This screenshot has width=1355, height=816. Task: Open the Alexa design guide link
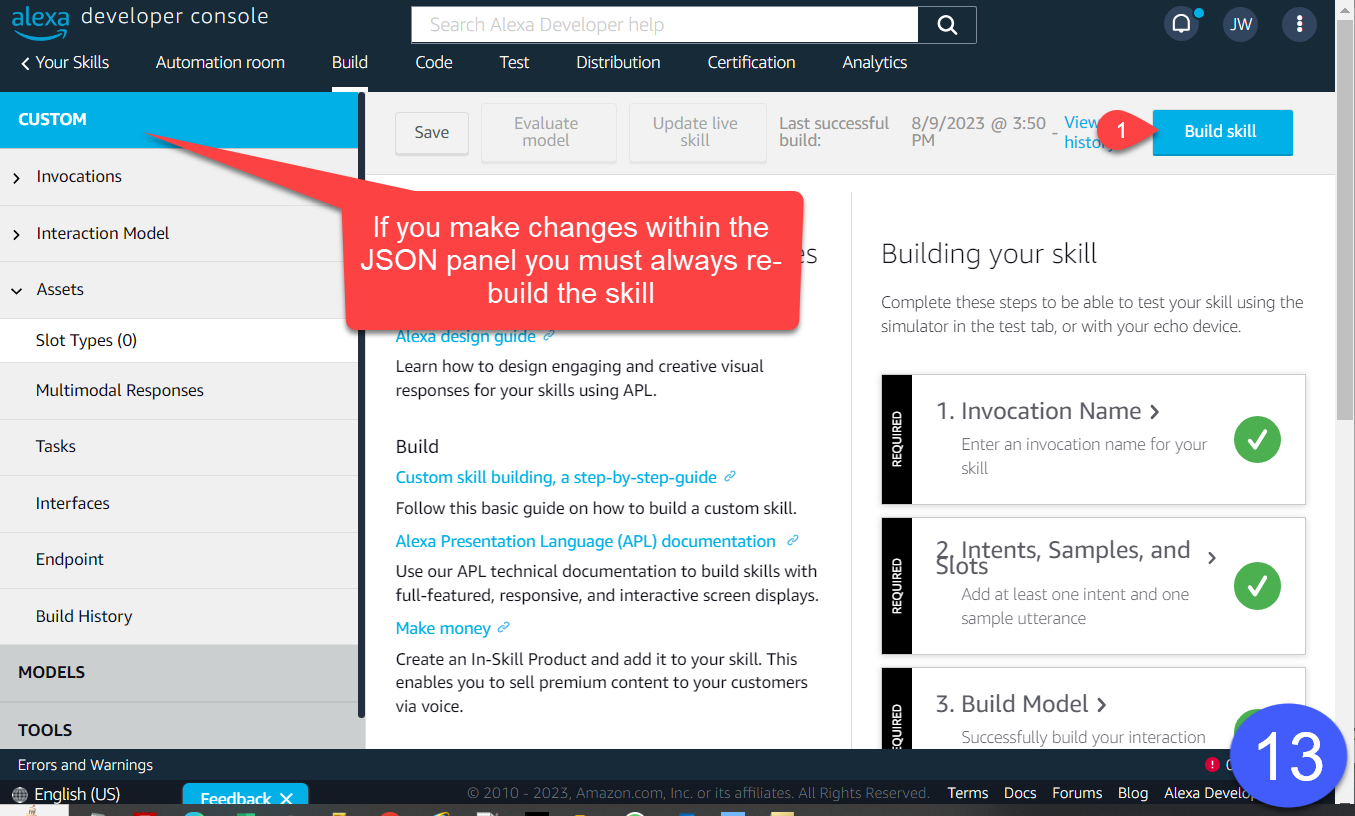(x=465, y=336)
